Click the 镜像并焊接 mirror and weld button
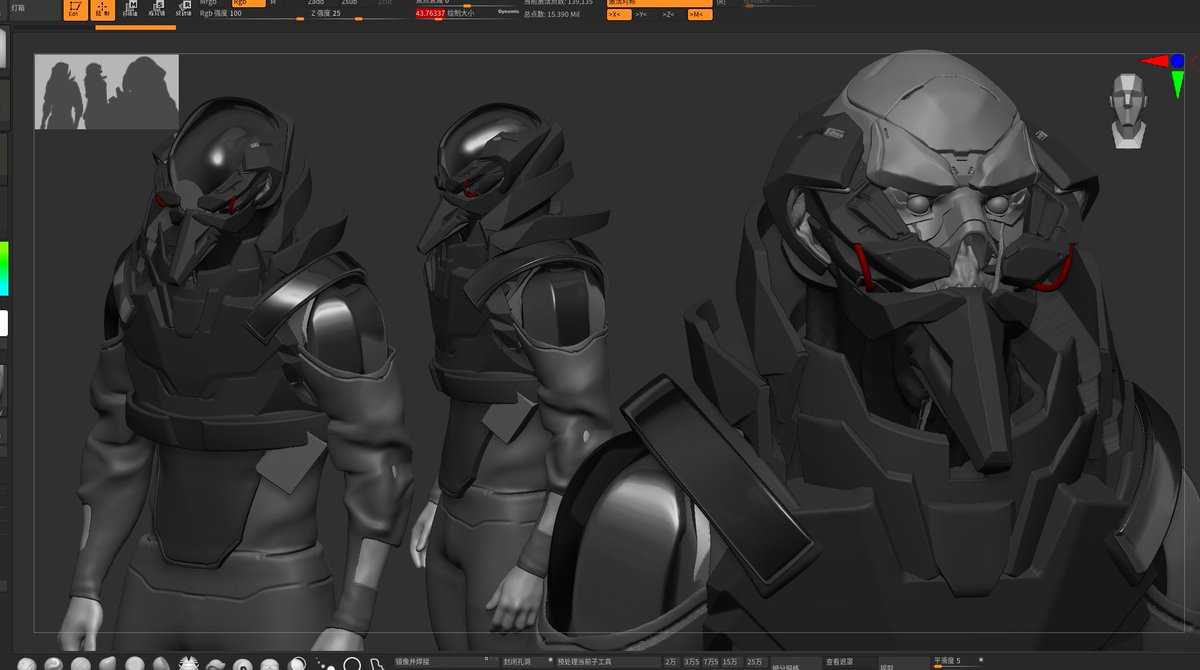 tap(447, 661)
